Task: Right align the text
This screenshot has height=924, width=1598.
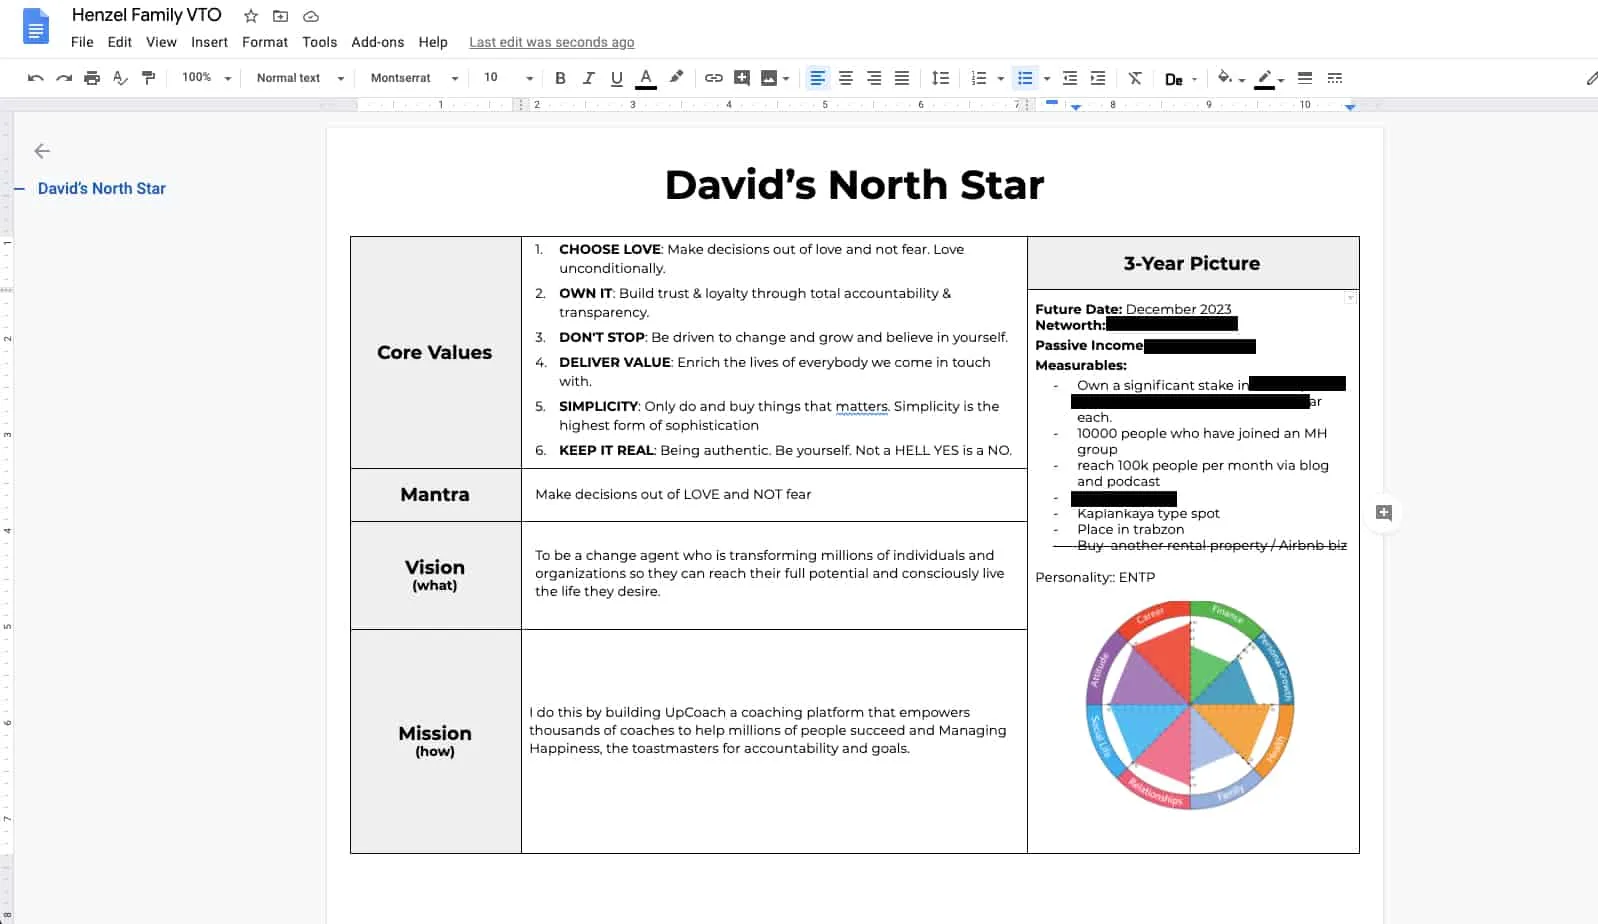Action: [874, 78]
